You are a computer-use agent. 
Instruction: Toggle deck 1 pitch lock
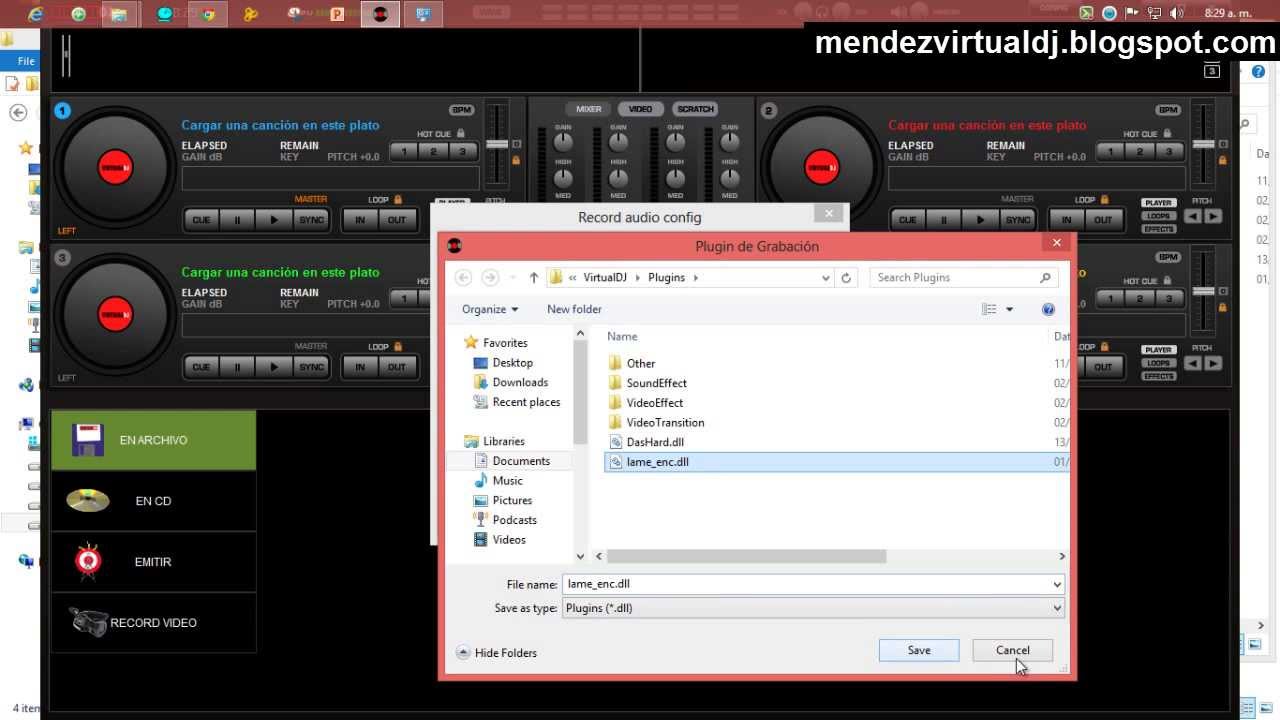tap(516, 160)
